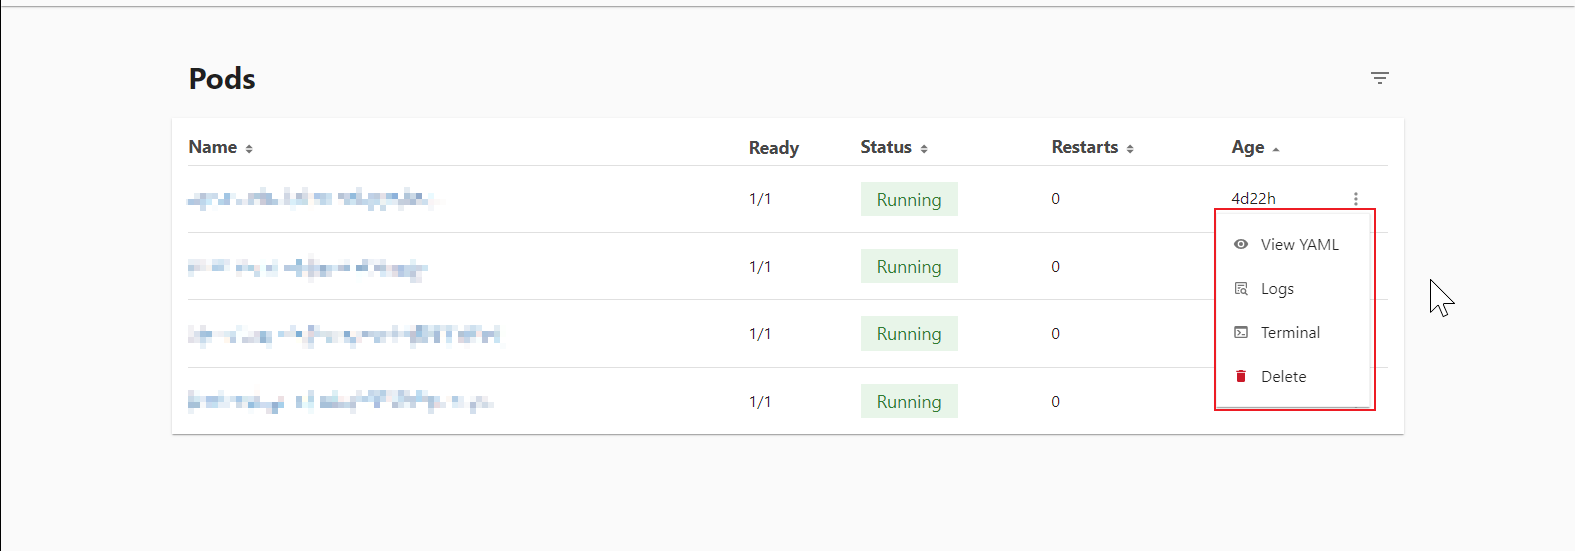Toggle the Age column sort direction arrow
The height and width of the screenshot is (551, 1575).
point(1276,149)
